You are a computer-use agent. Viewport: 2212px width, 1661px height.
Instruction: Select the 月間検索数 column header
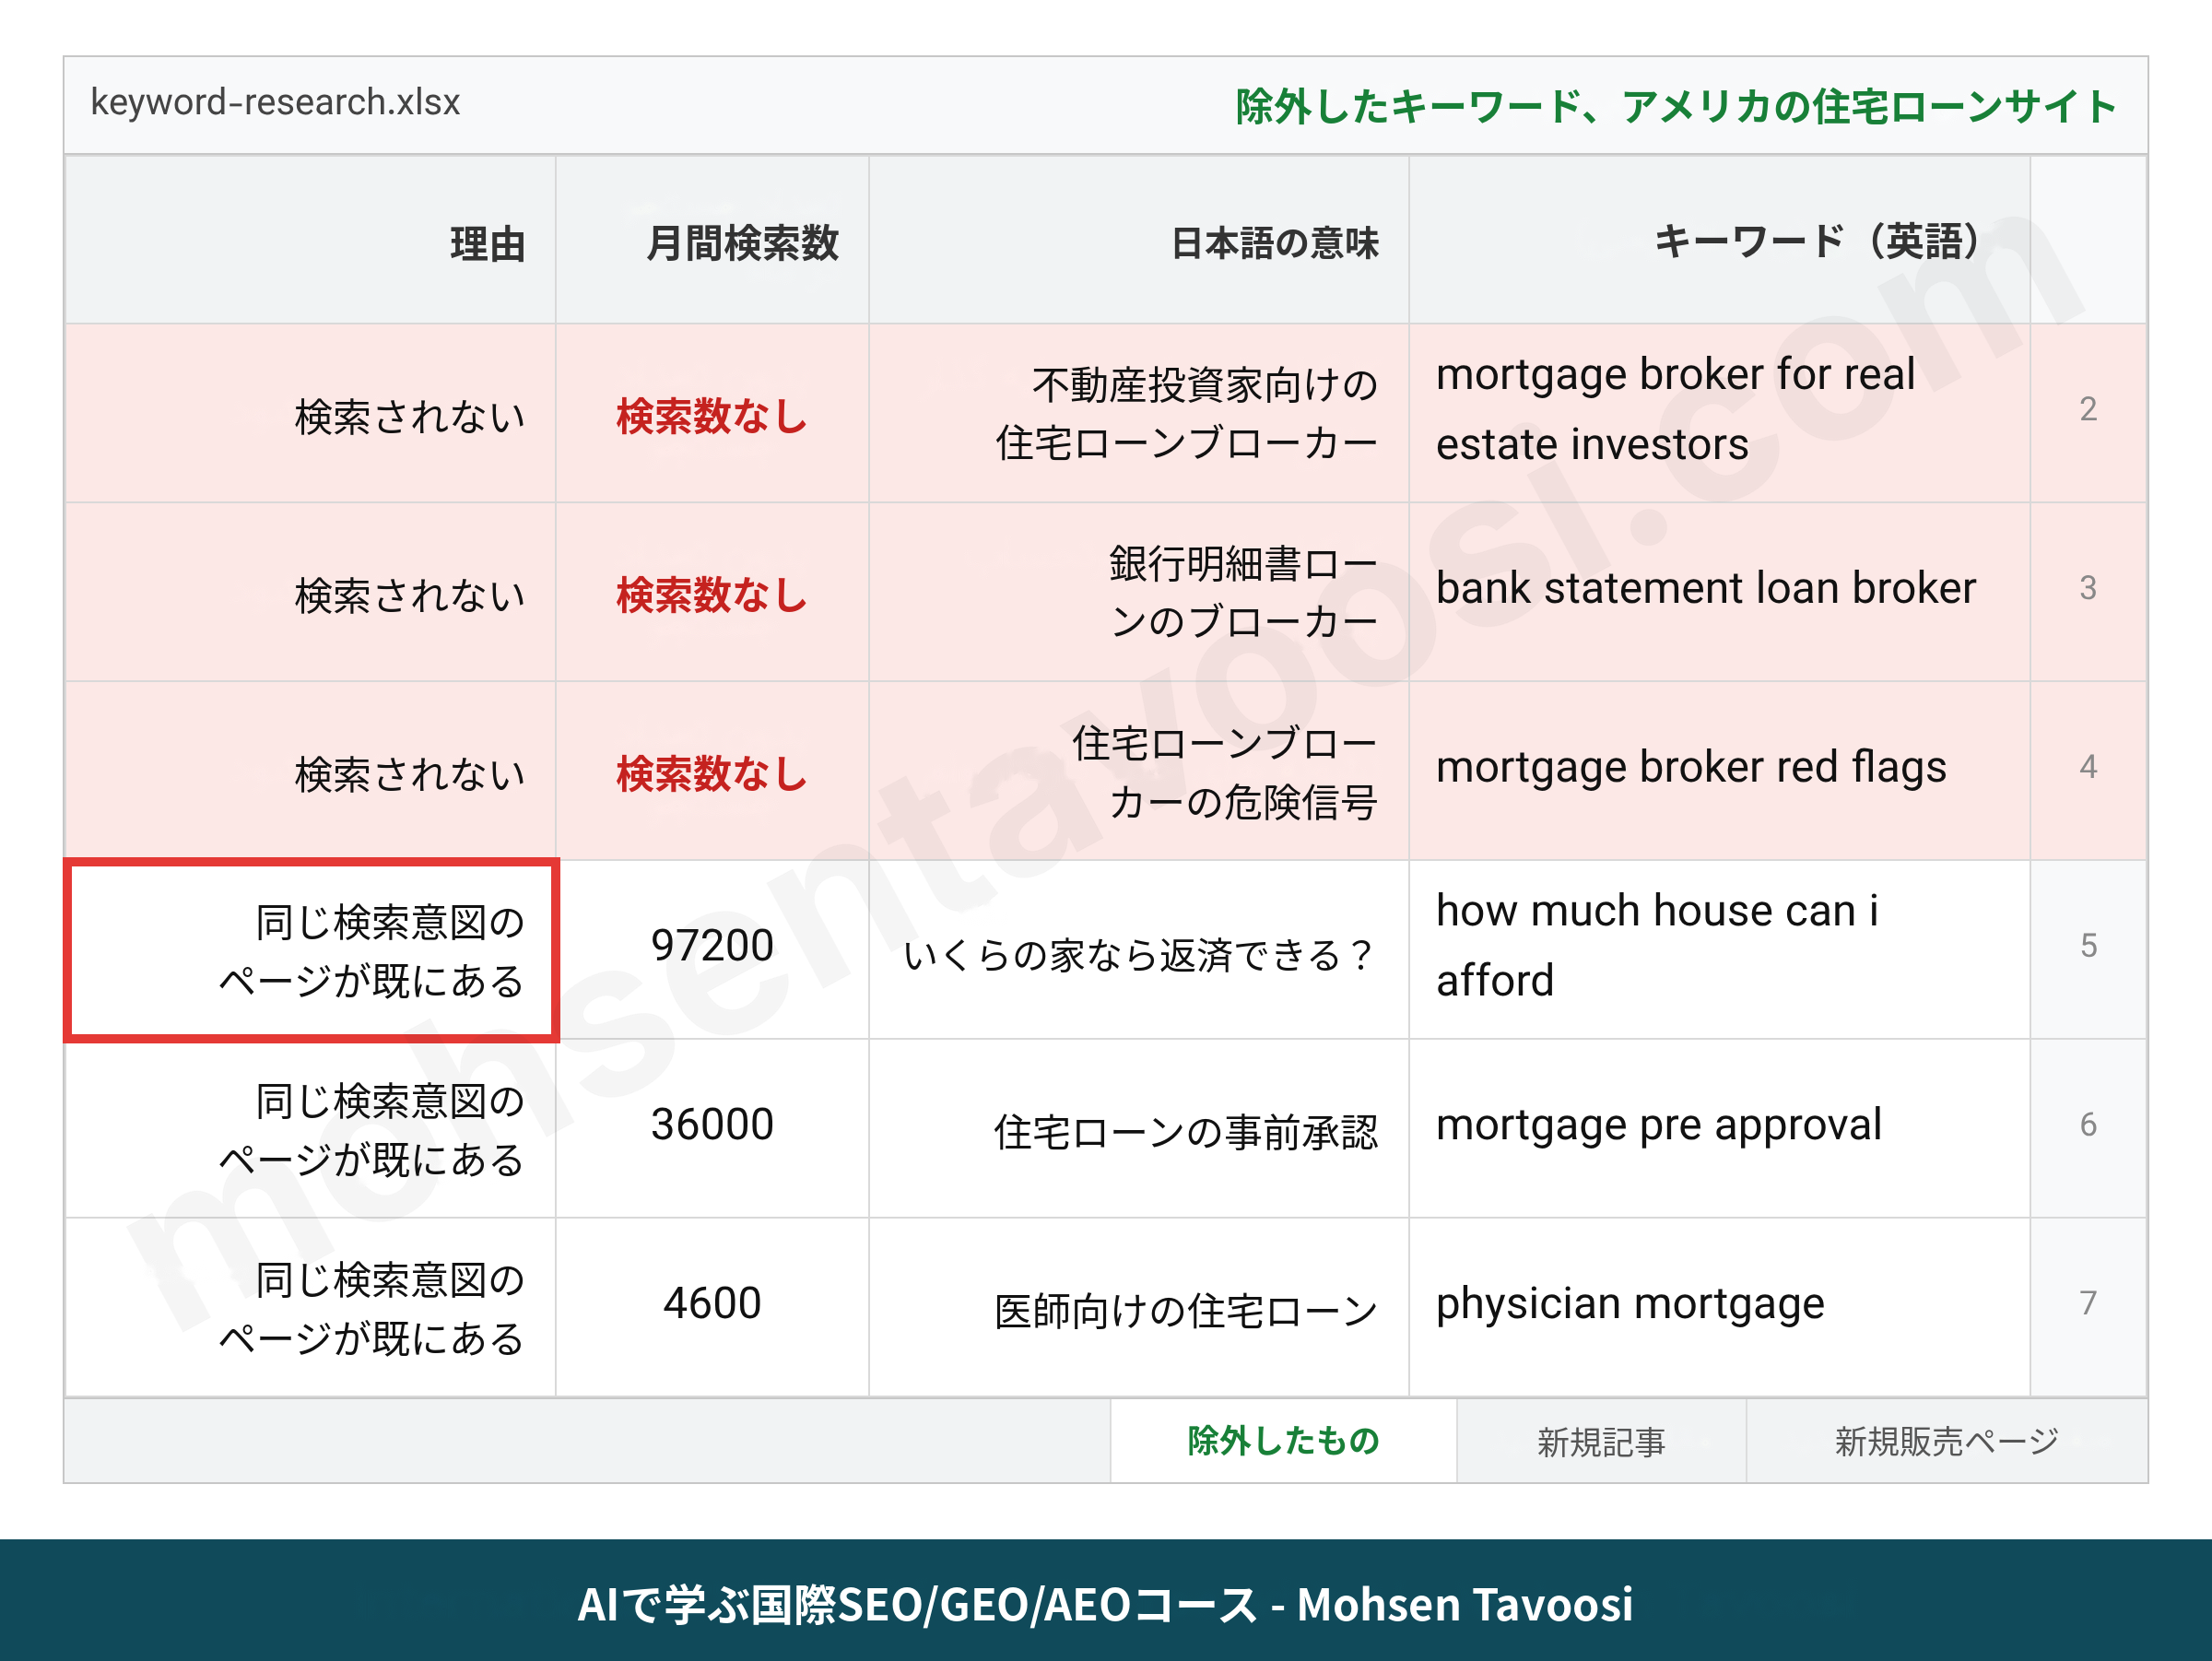pyautogui.click(x=712, y=241)
